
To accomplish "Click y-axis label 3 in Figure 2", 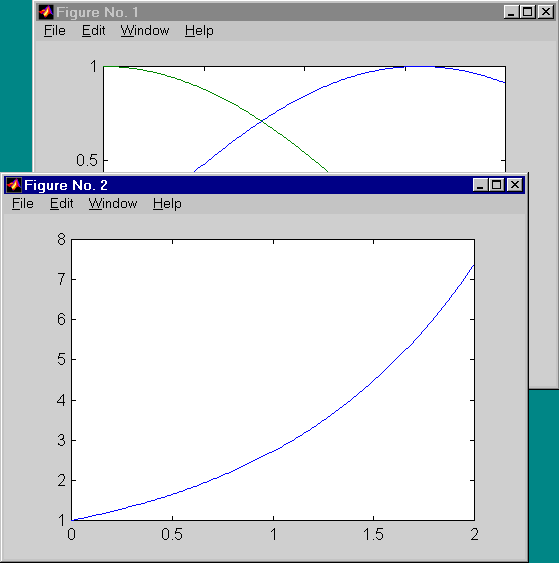I will (61, 440).
